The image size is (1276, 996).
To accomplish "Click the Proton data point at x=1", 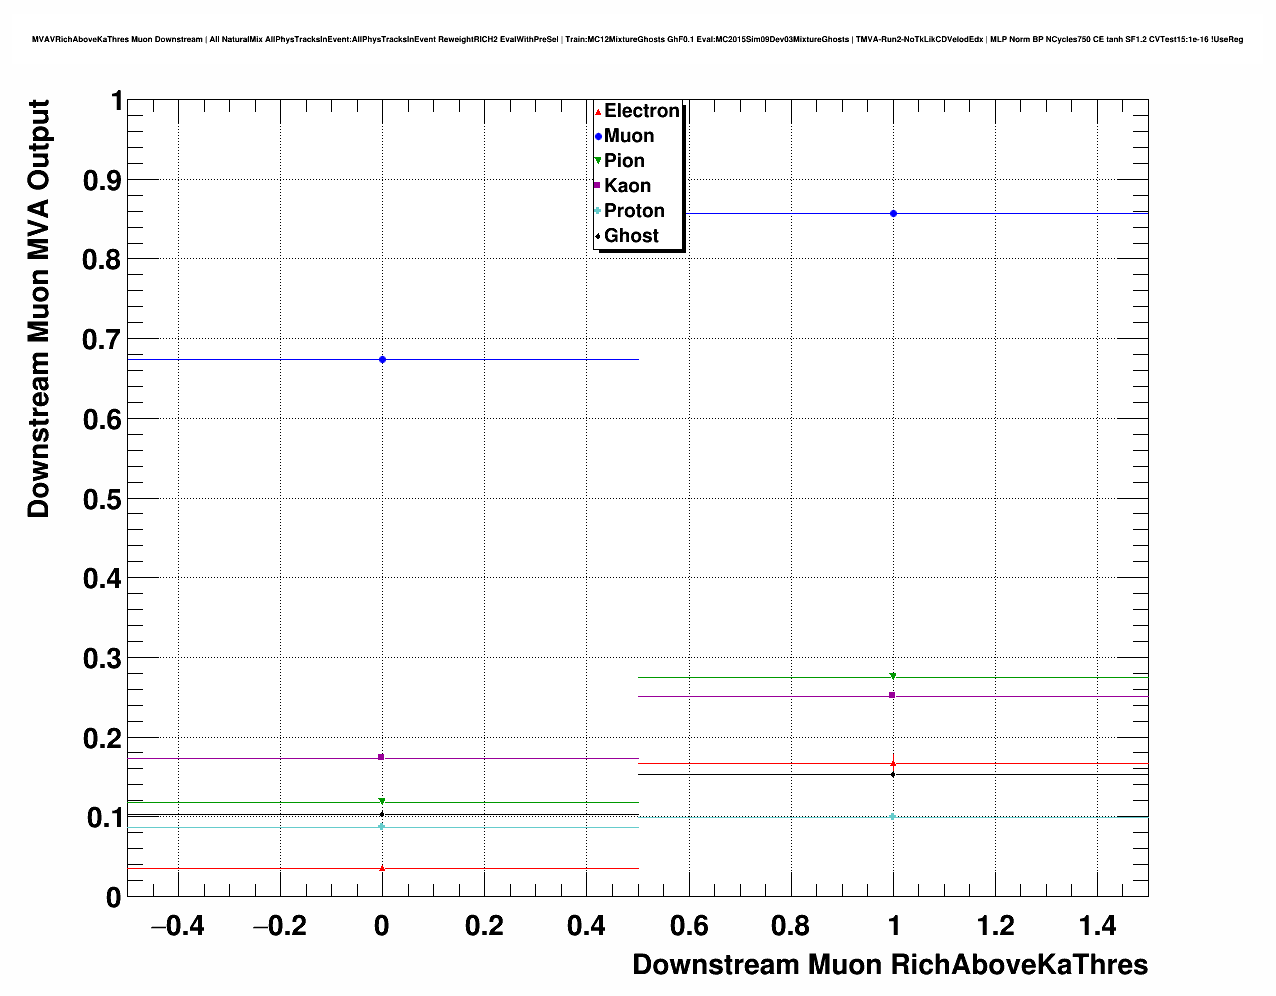I will [893, 817].
